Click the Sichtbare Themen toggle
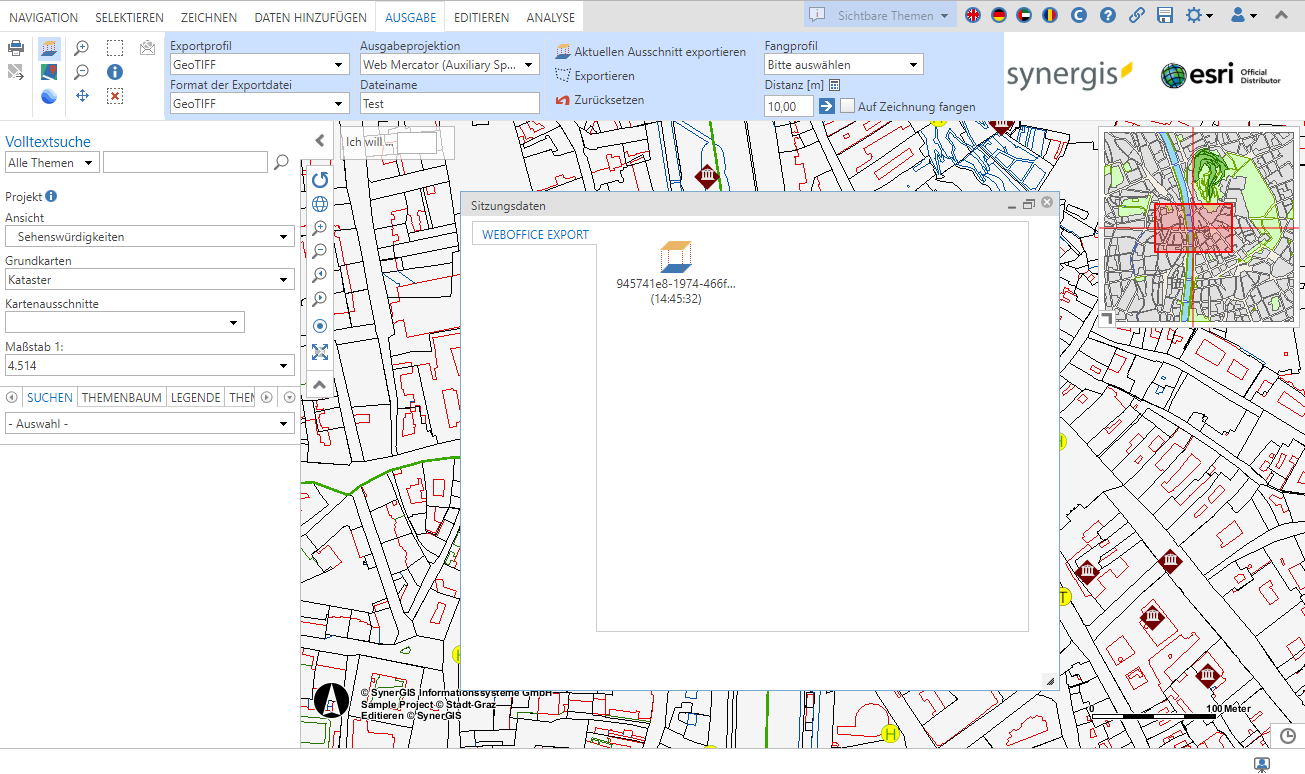The image size is (1305, 774). point(878,14)
